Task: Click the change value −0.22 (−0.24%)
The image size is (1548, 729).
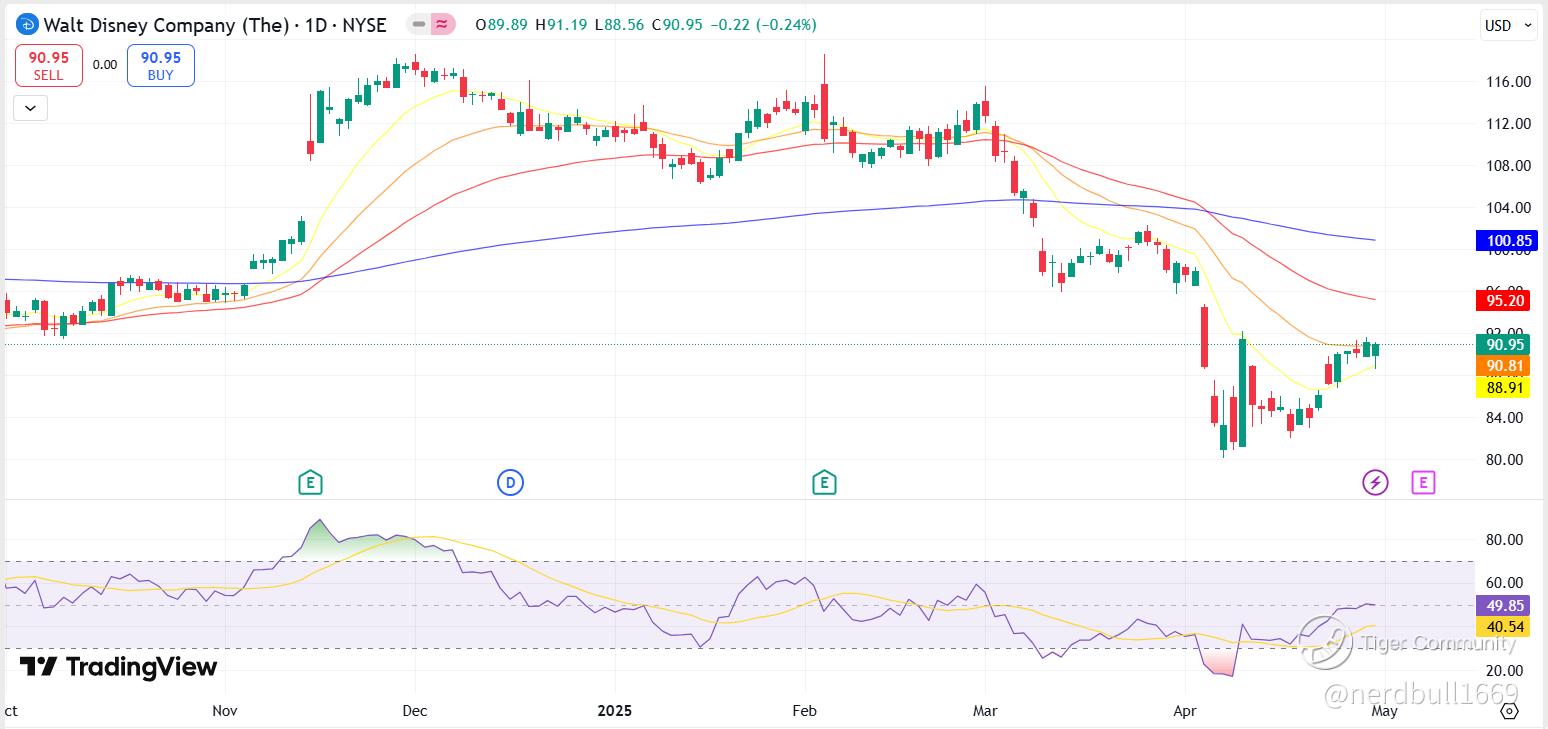Action: (x=763, y=25)
